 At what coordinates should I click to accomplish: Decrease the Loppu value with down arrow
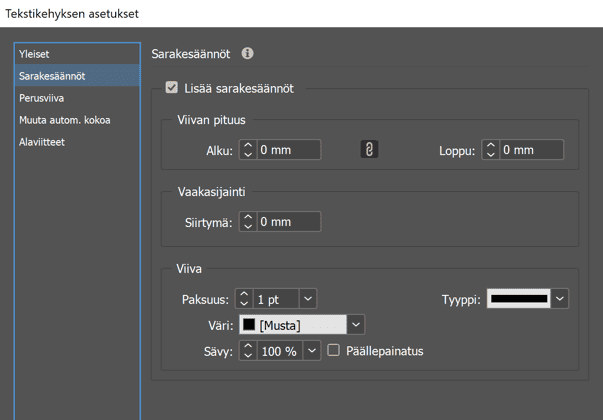491,154
